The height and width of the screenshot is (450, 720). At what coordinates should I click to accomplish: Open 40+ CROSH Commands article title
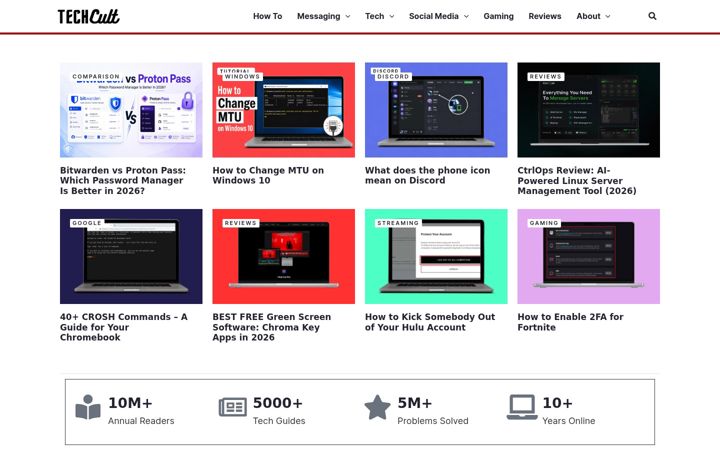pos(124,327)
